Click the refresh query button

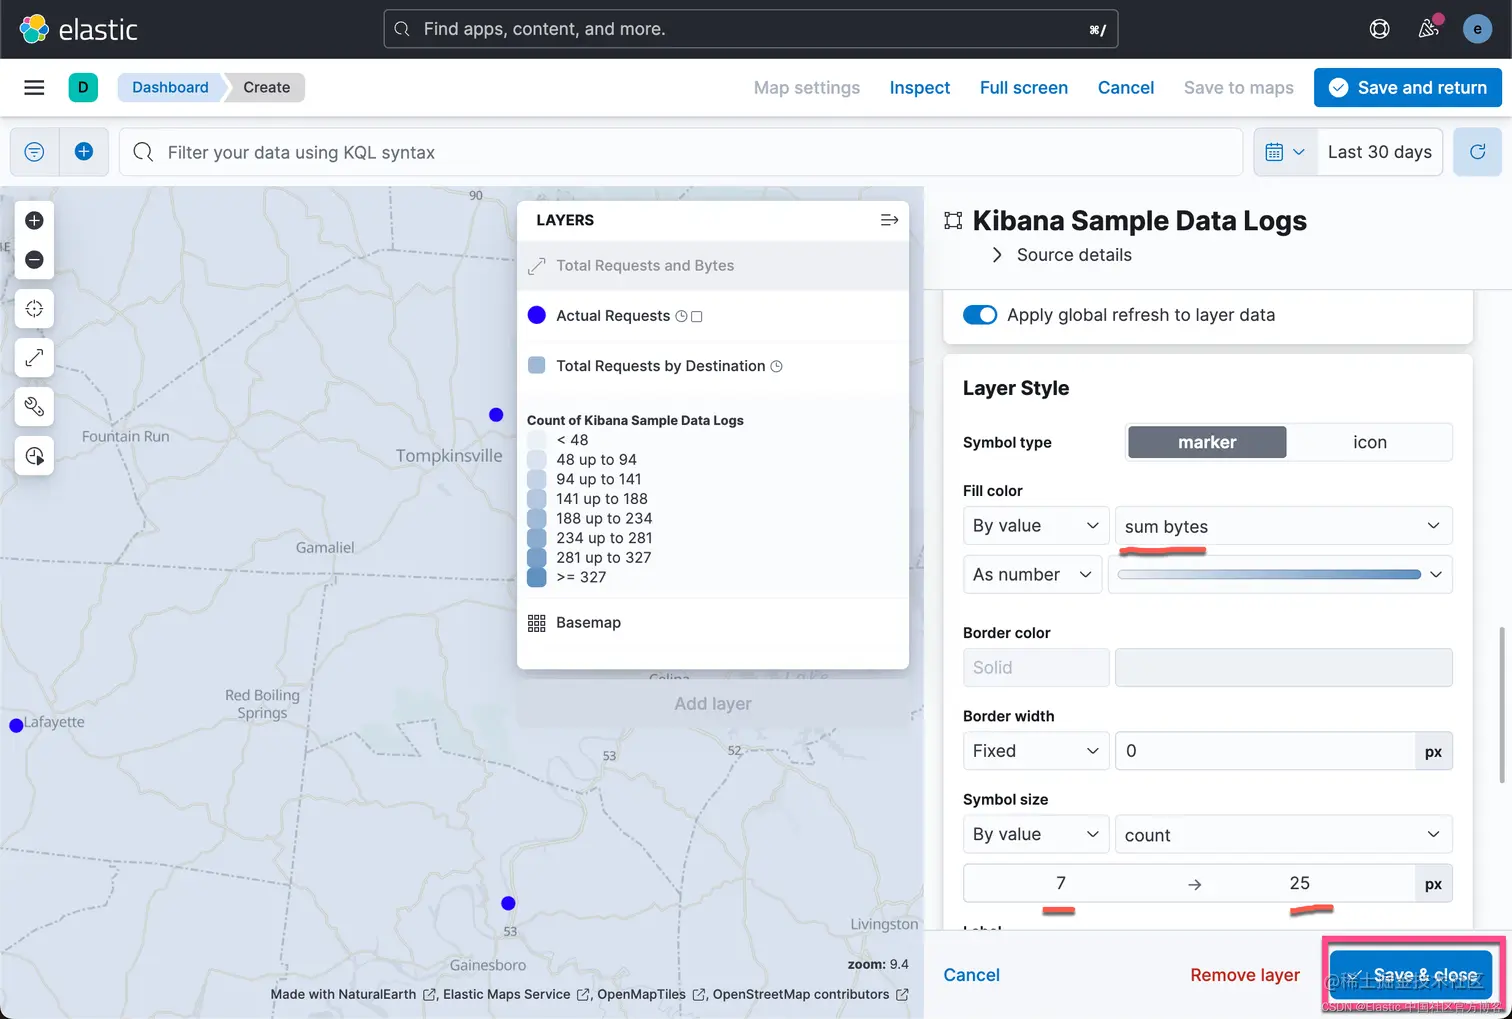click(1477, 152)
